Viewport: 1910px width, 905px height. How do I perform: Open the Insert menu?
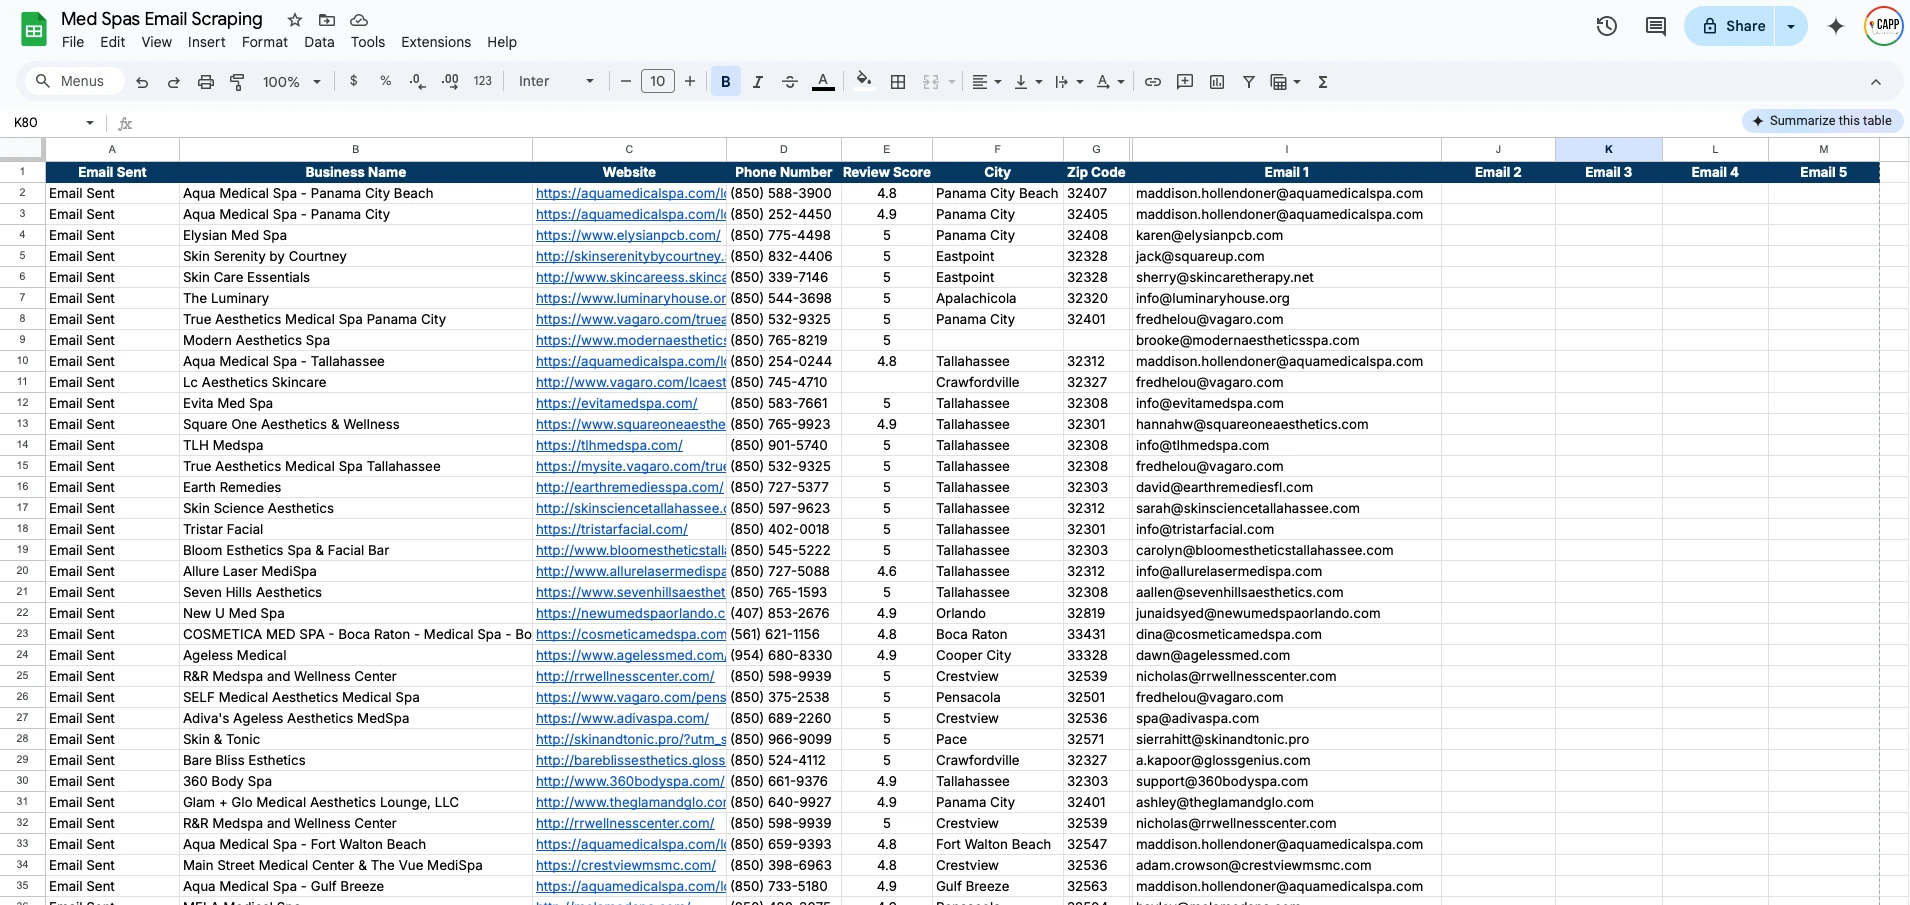tap(206, 42)
